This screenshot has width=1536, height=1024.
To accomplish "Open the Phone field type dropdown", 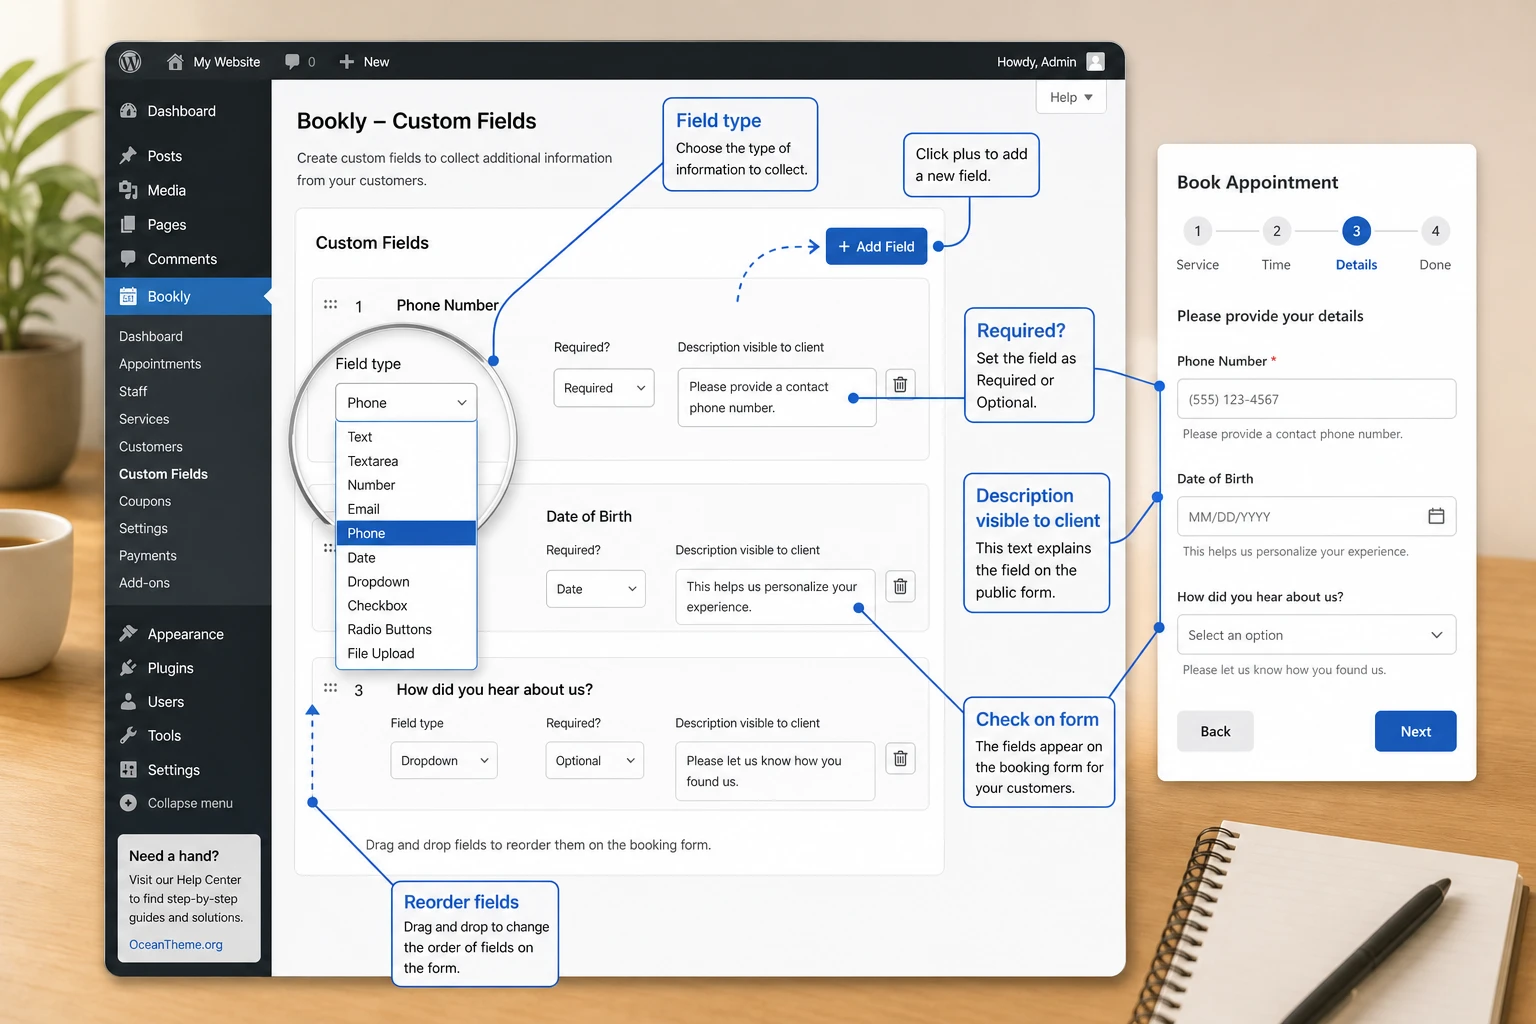I will coord(406,402).
